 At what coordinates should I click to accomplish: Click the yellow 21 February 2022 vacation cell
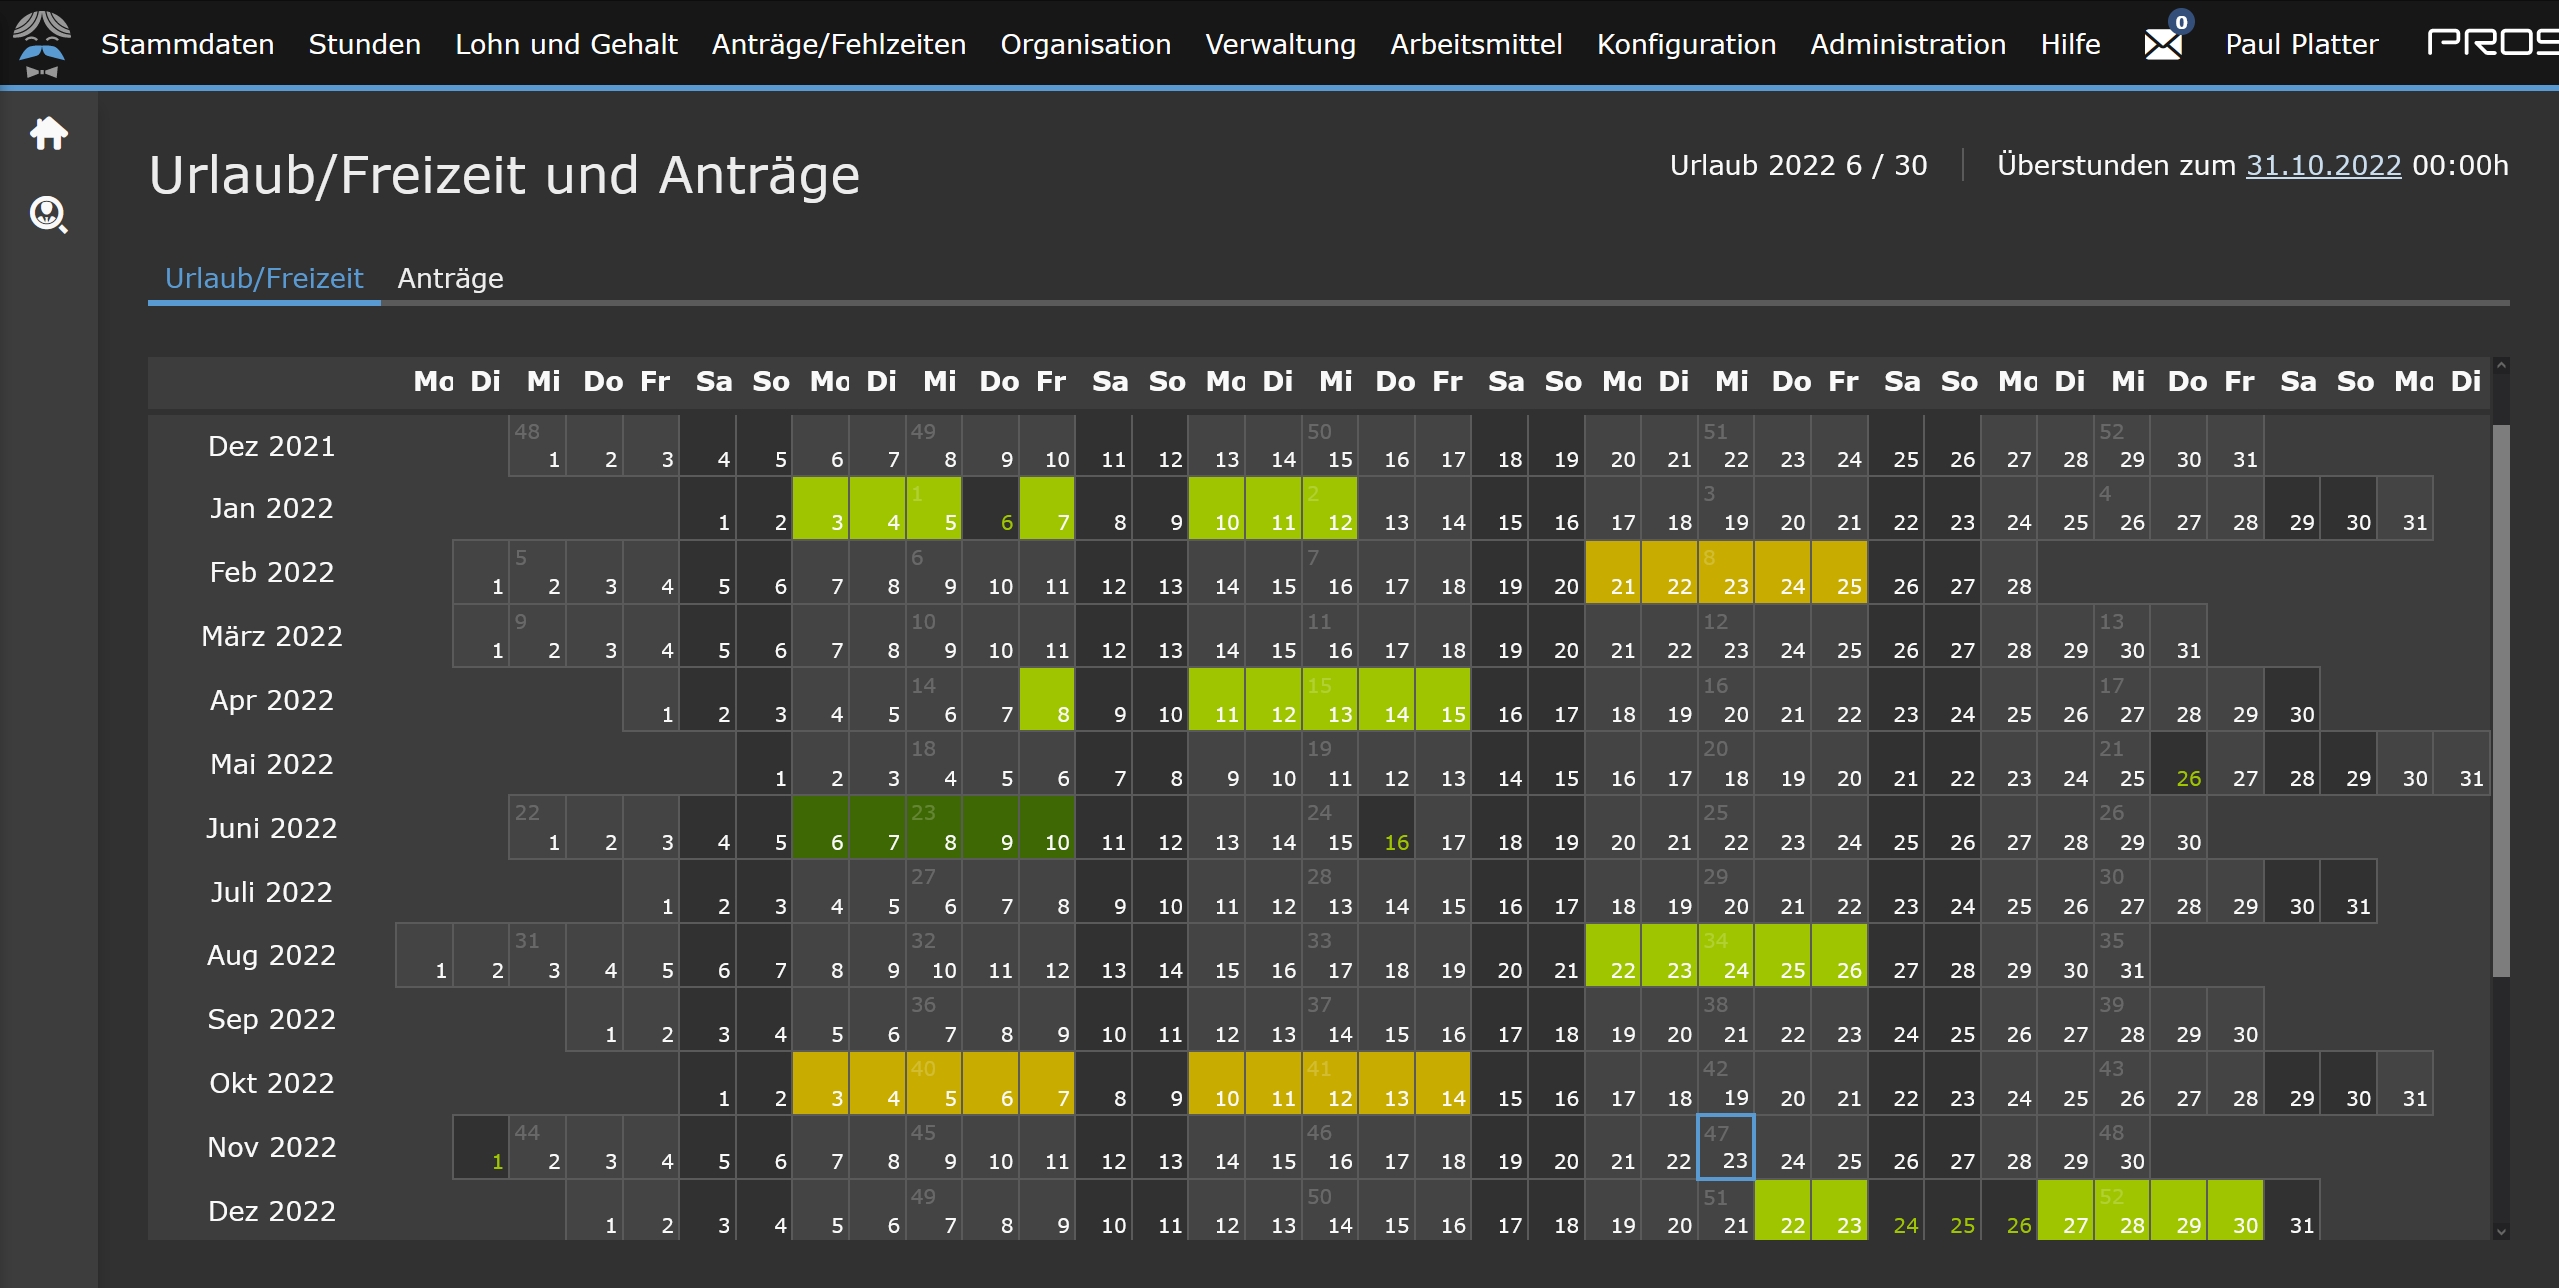coord(1613,572)
